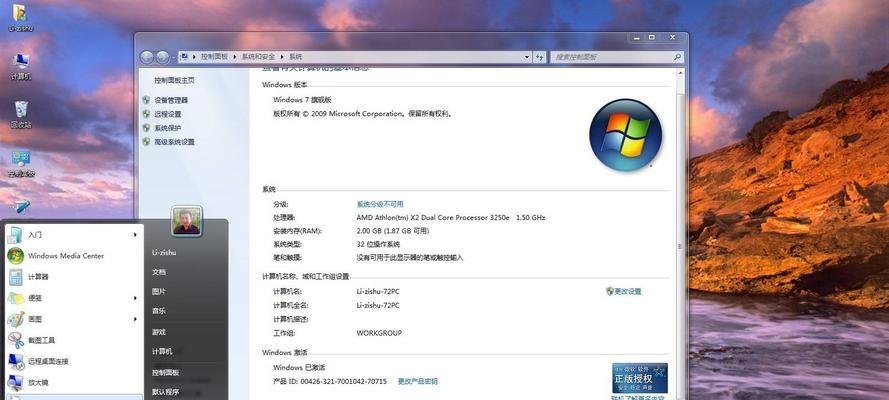Open address bar history dropdown
889x400 pixels.
pyautogui.click(x=527, y=57)
